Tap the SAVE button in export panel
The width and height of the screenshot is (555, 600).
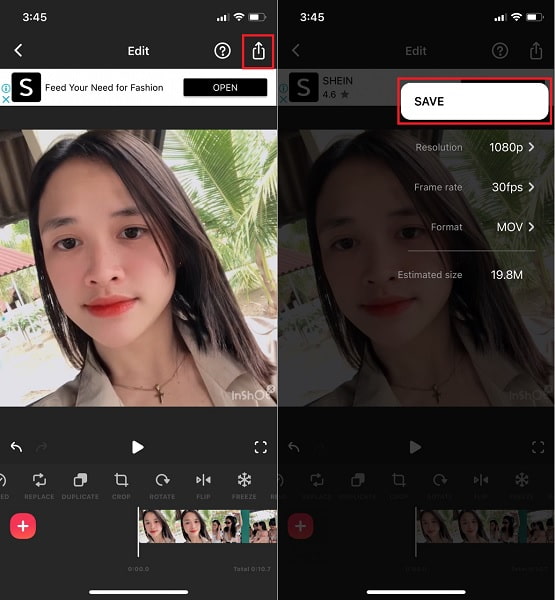point(475,101)
